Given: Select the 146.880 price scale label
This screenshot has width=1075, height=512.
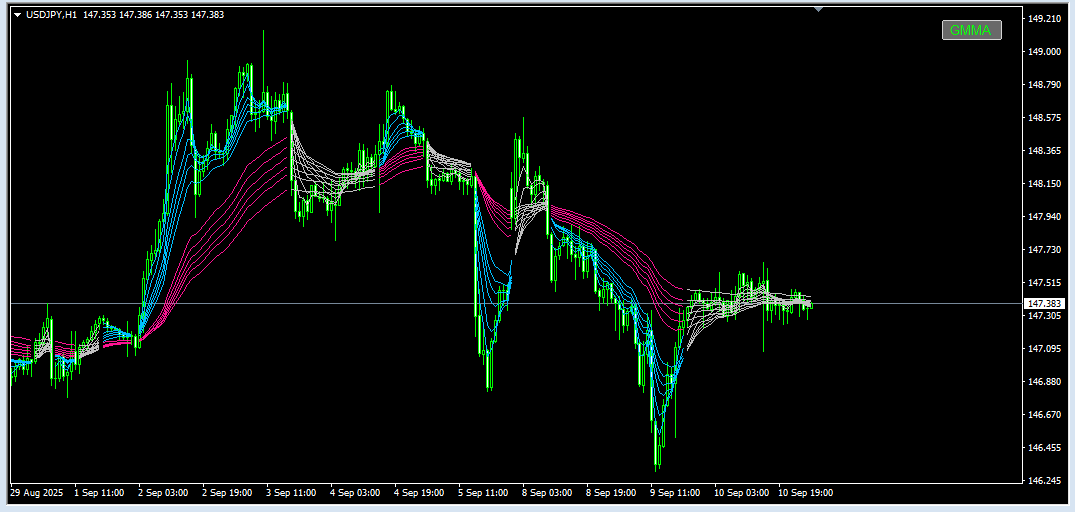Looking at the screenshot, I should tap(1043, 382).
